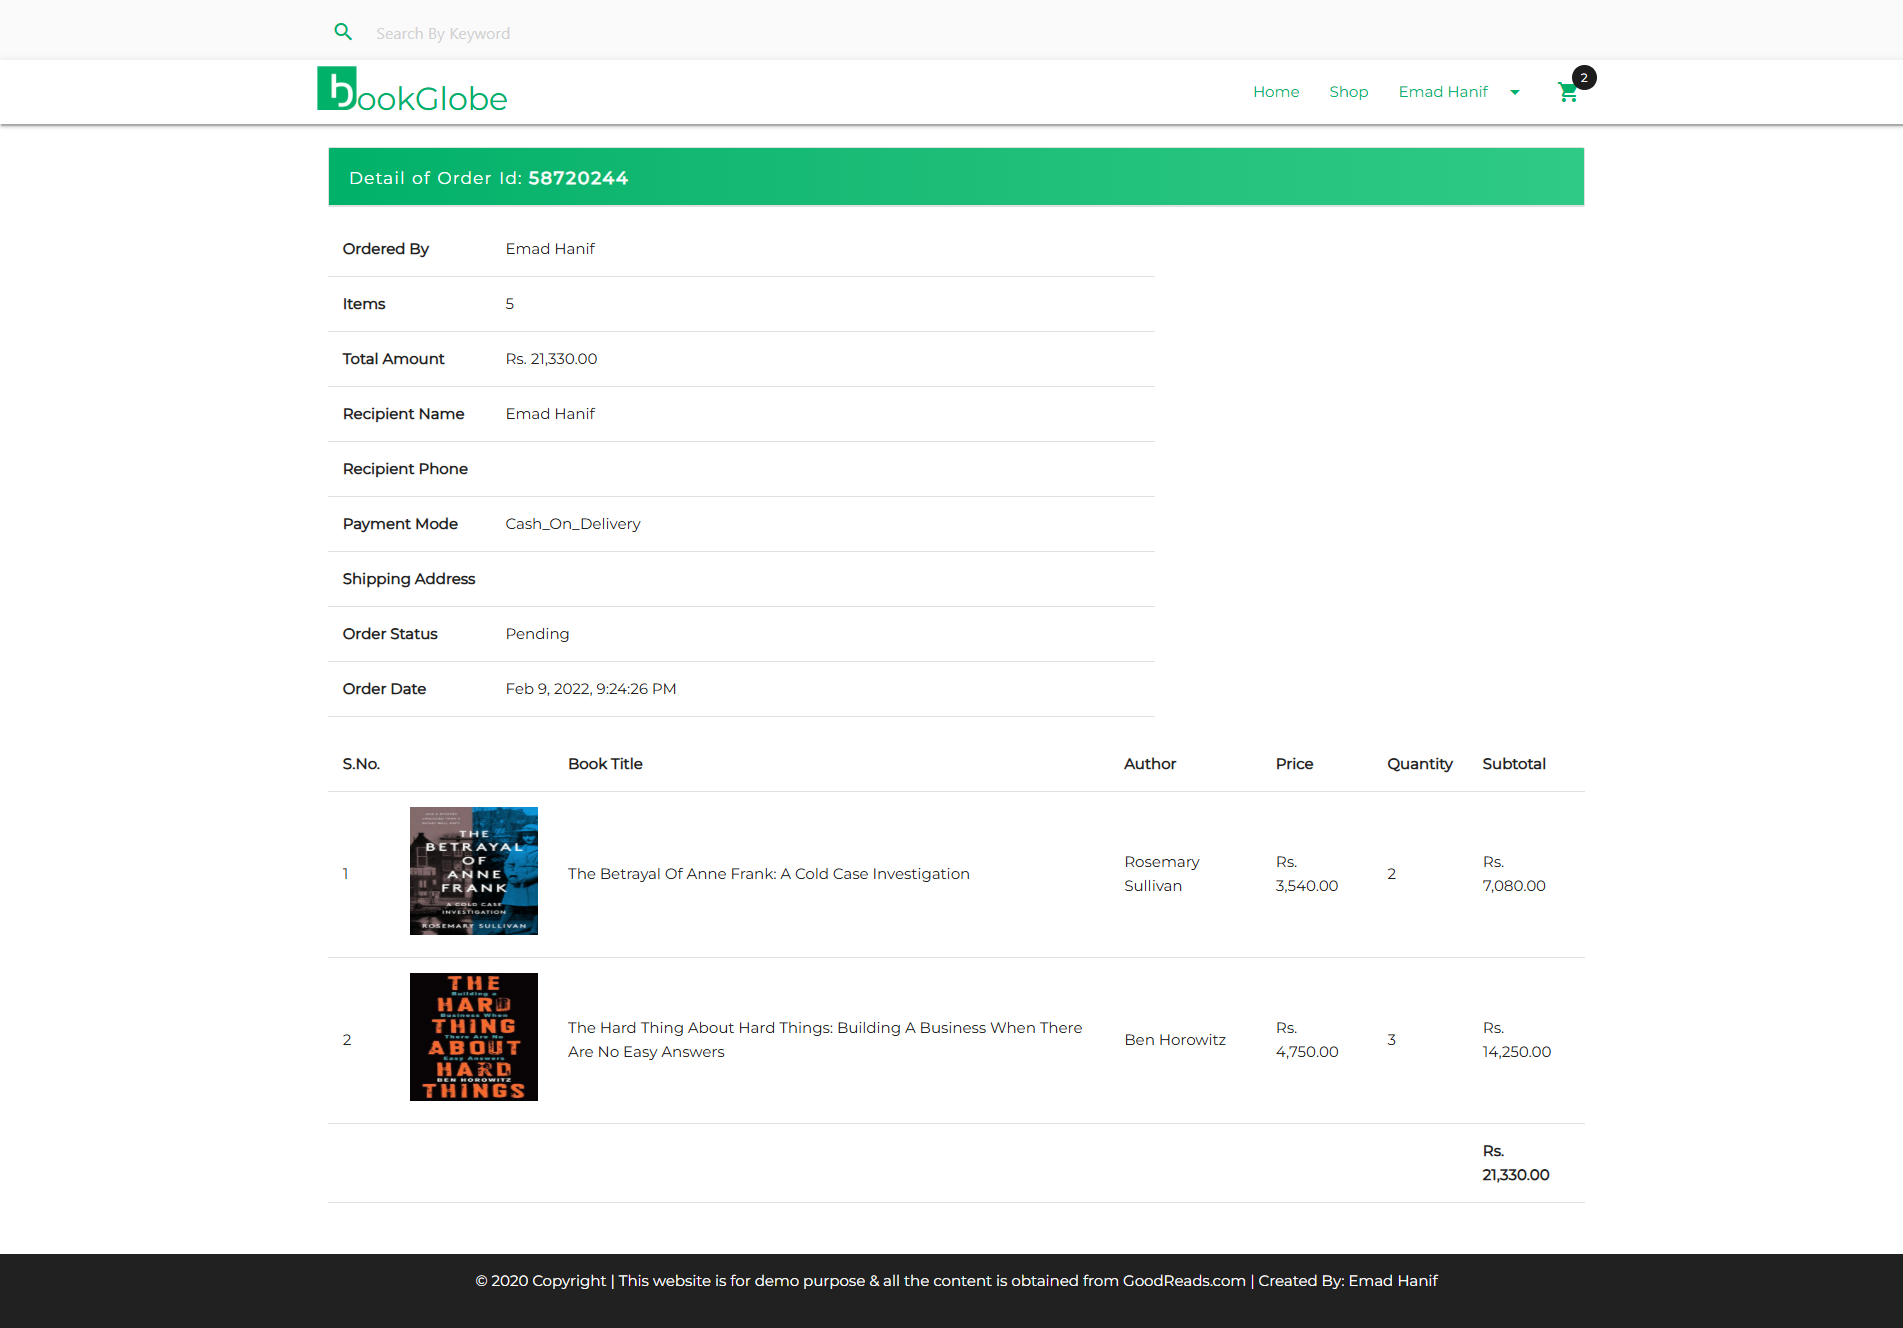The image size is (1903, 1328).
Task: Click the search magnifier icon
Action: [x=343, y=31]
